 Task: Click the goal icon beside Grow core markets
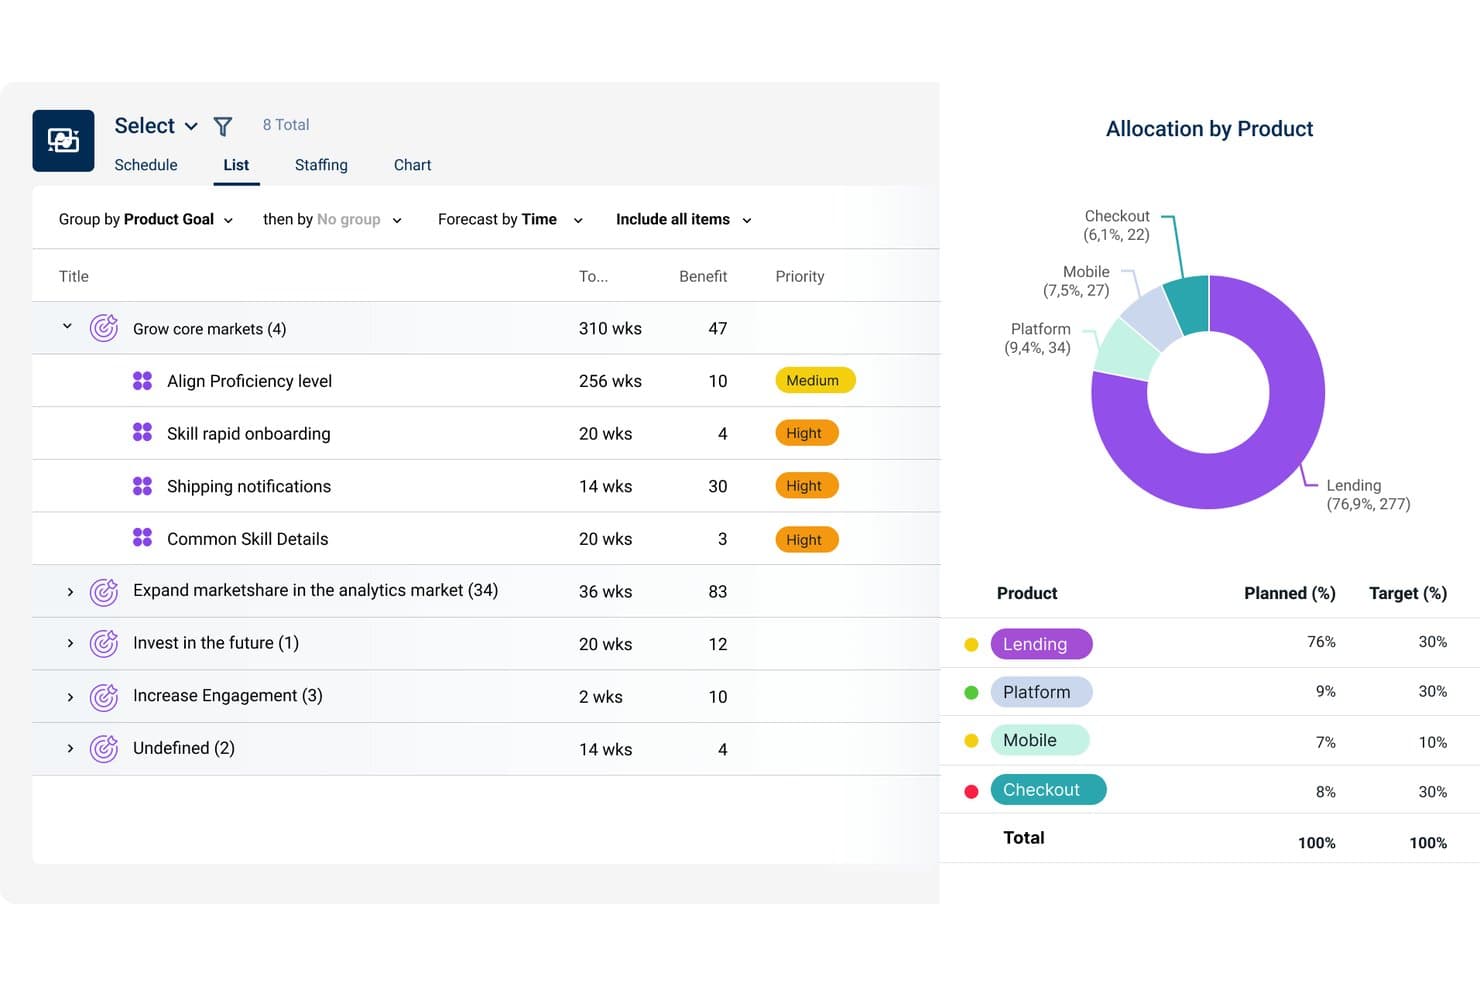[x=104, y=328]
